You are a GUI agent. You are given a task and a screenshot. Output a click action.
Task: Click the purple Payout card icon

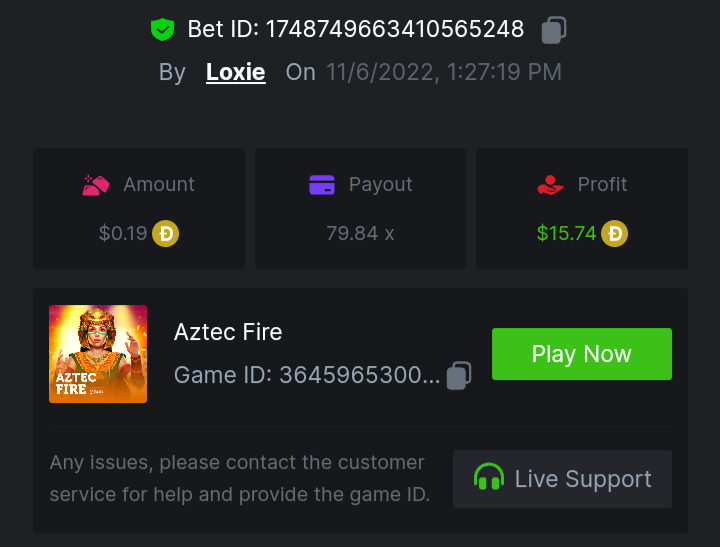coord(322,185)
